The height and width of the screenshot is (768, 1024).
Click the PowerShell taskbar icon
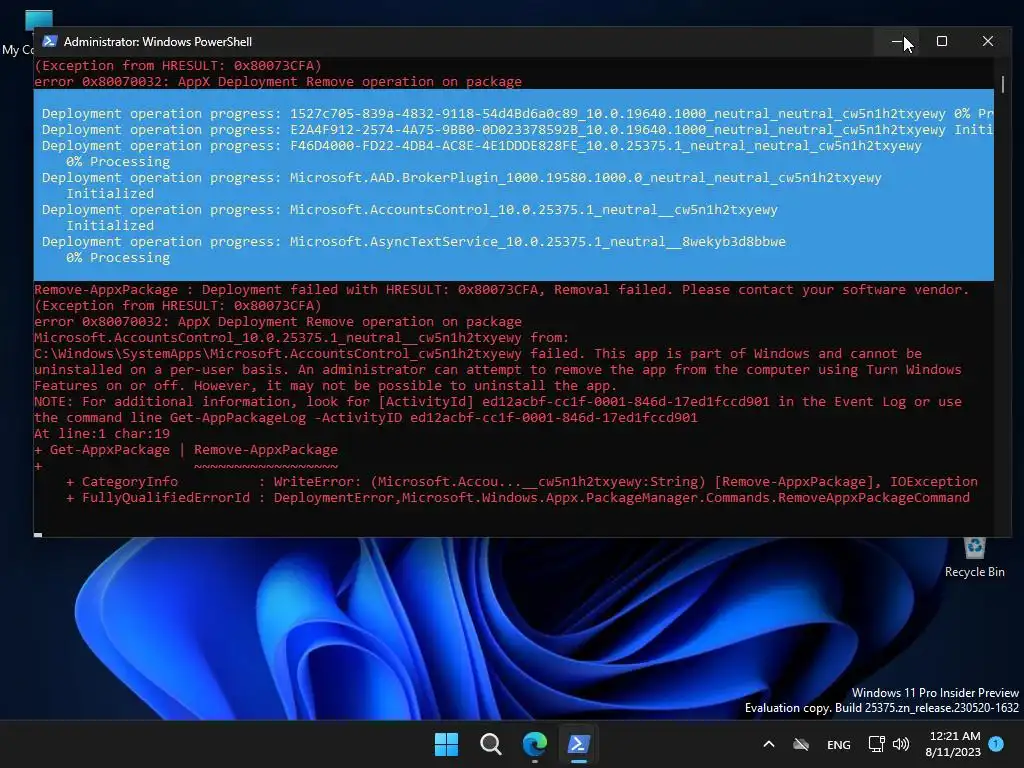point(579,744)
